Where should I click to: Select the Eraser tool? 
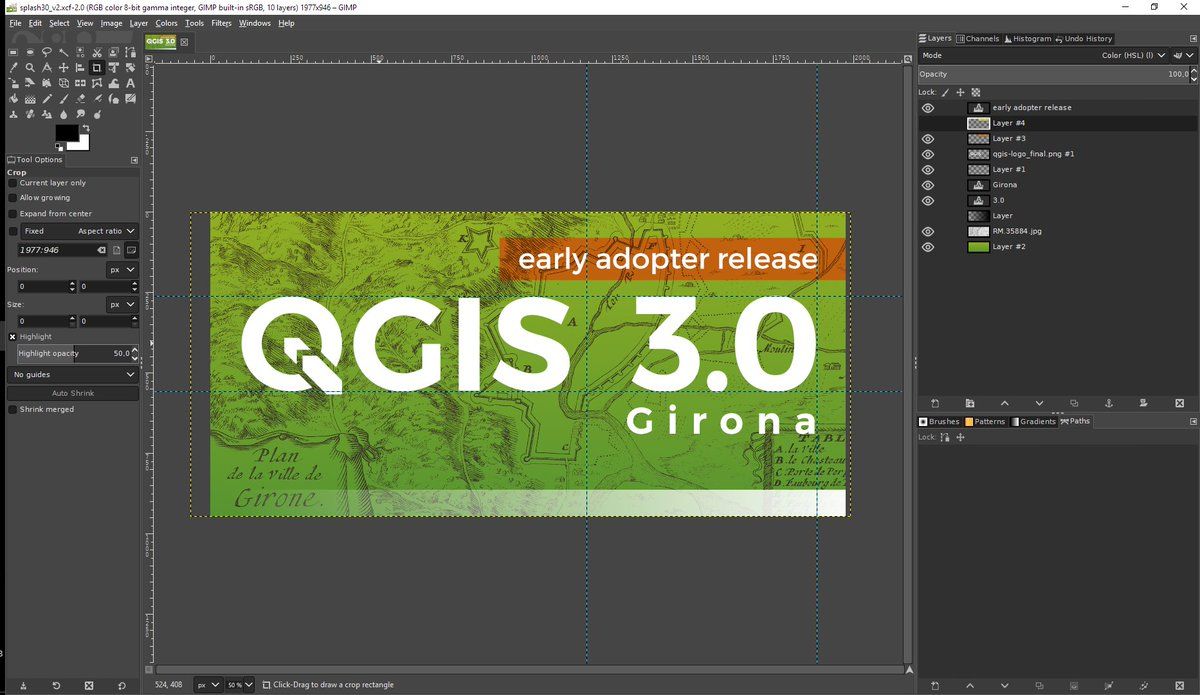click(x=80, y=99)
